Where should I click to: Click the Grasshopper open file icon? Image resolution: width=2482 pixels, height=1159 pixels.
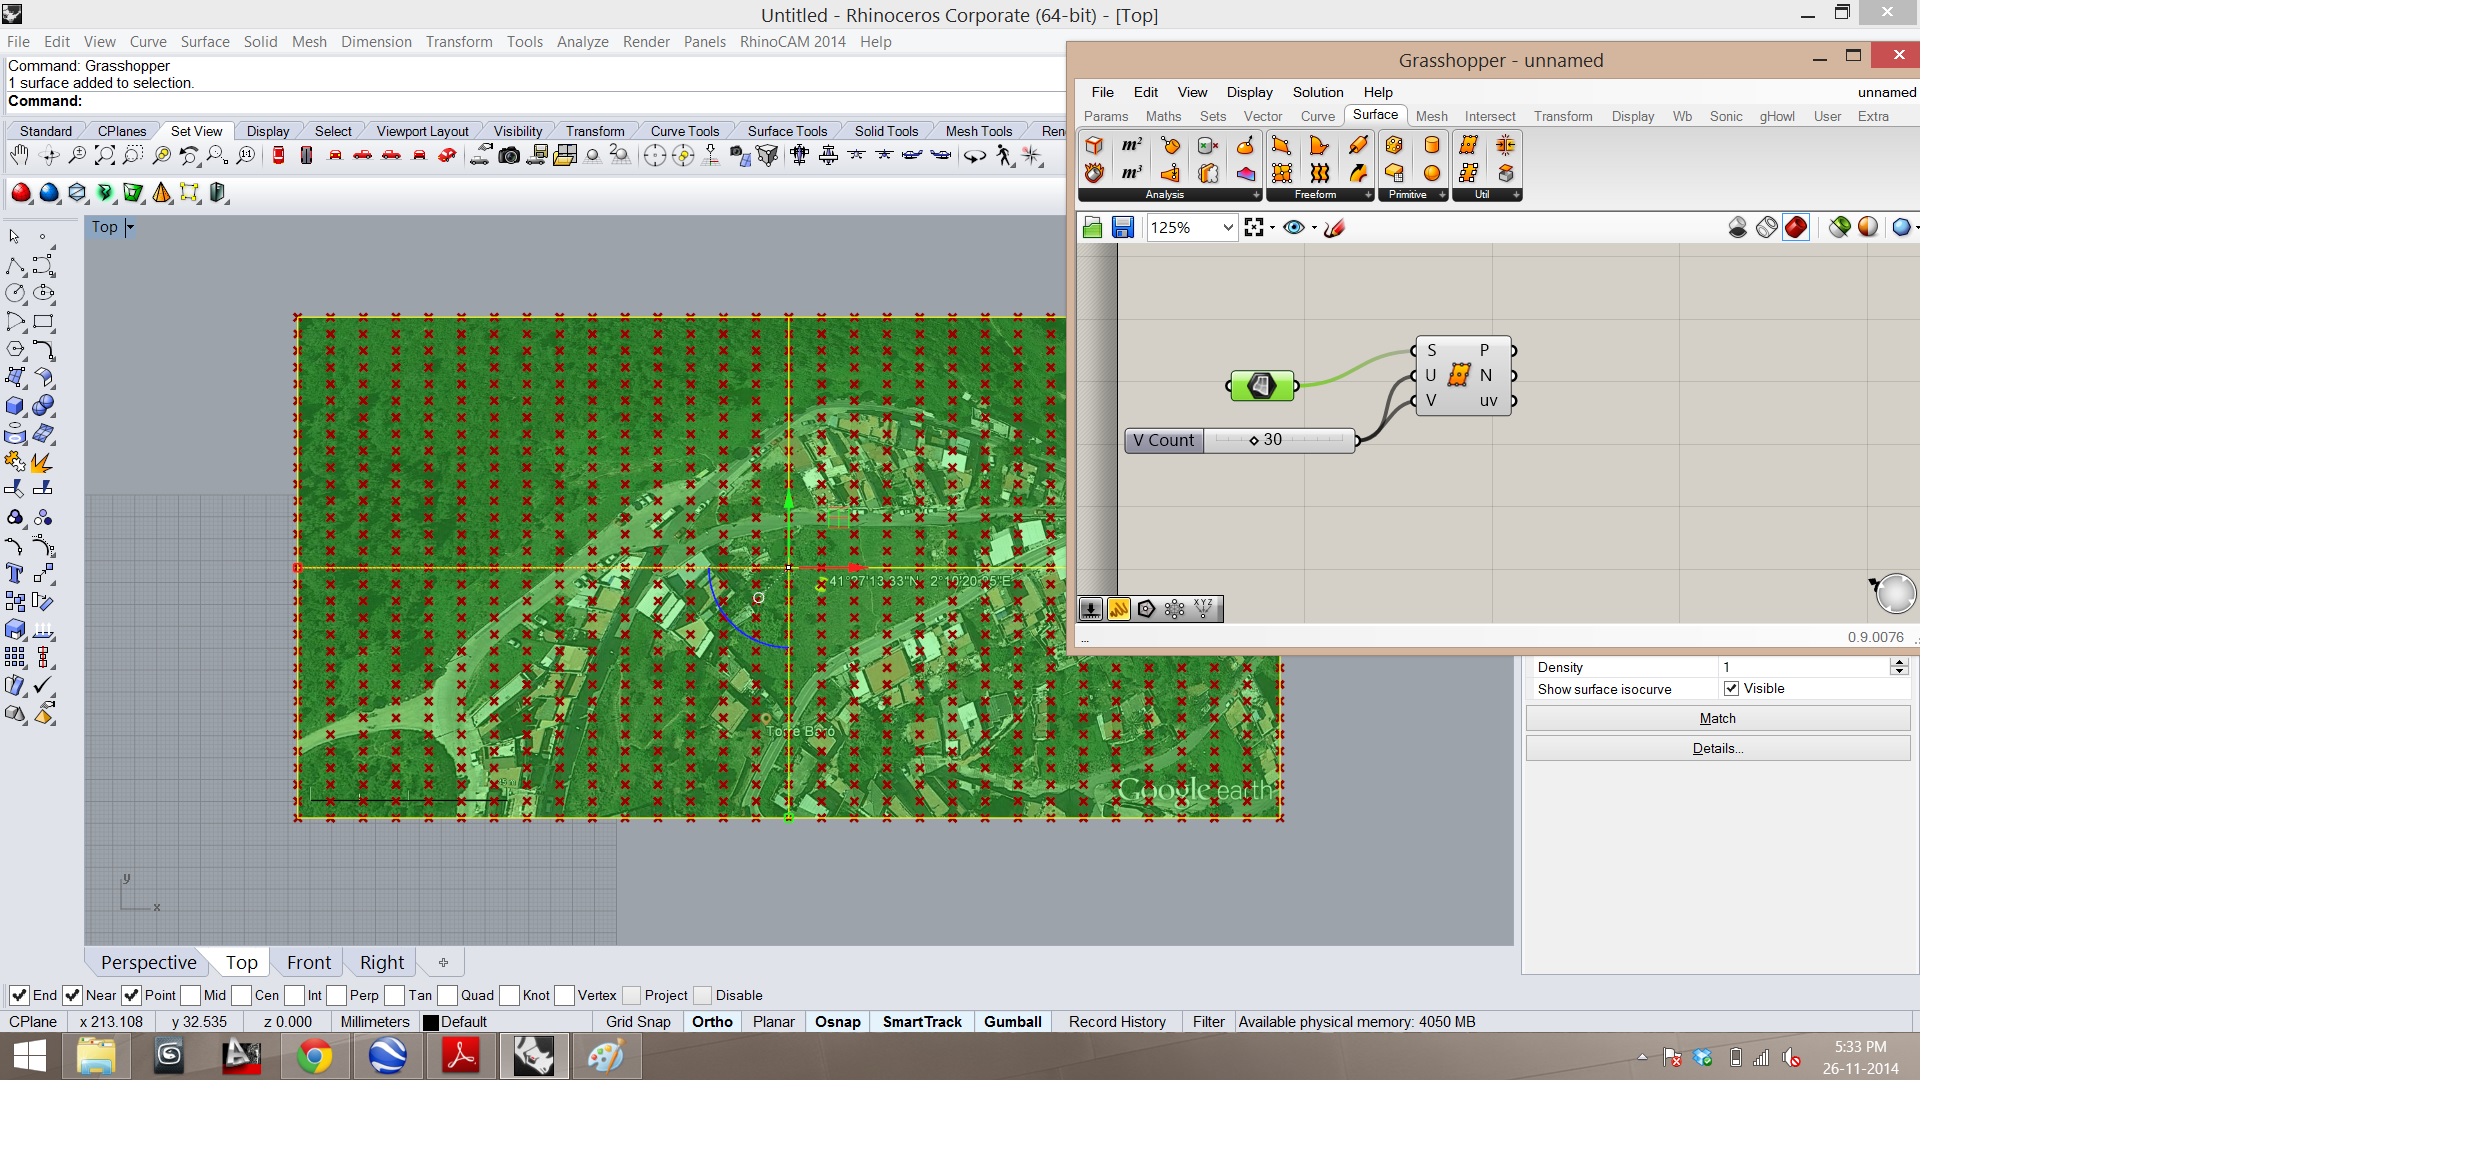(x=1092, y=228)
